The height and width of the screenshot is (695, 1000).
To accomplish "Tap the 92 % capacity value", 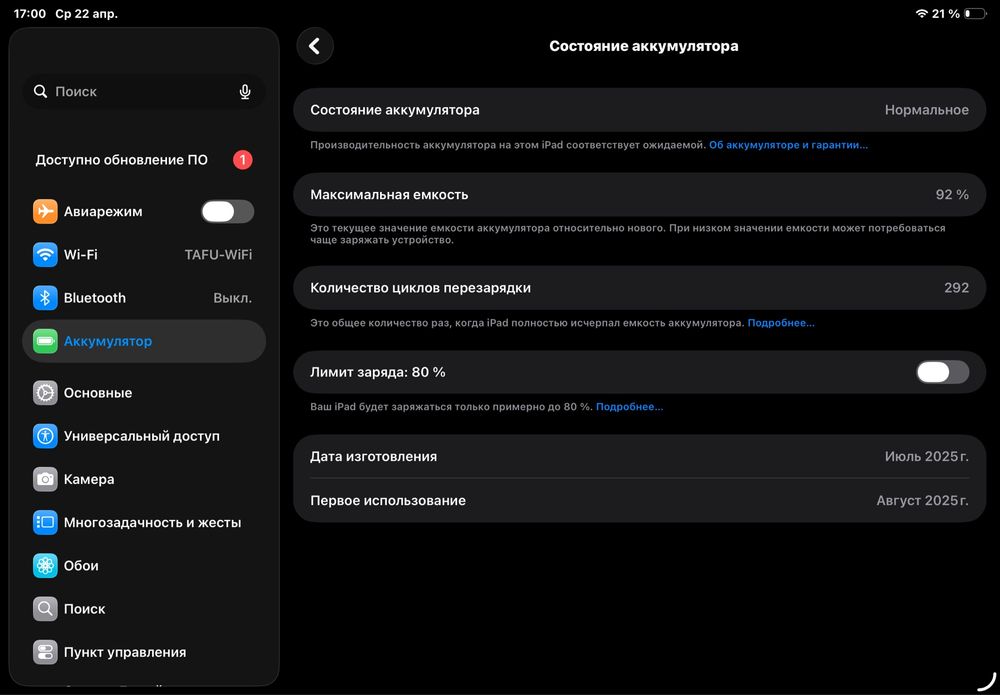I will (x=952, y=194).
